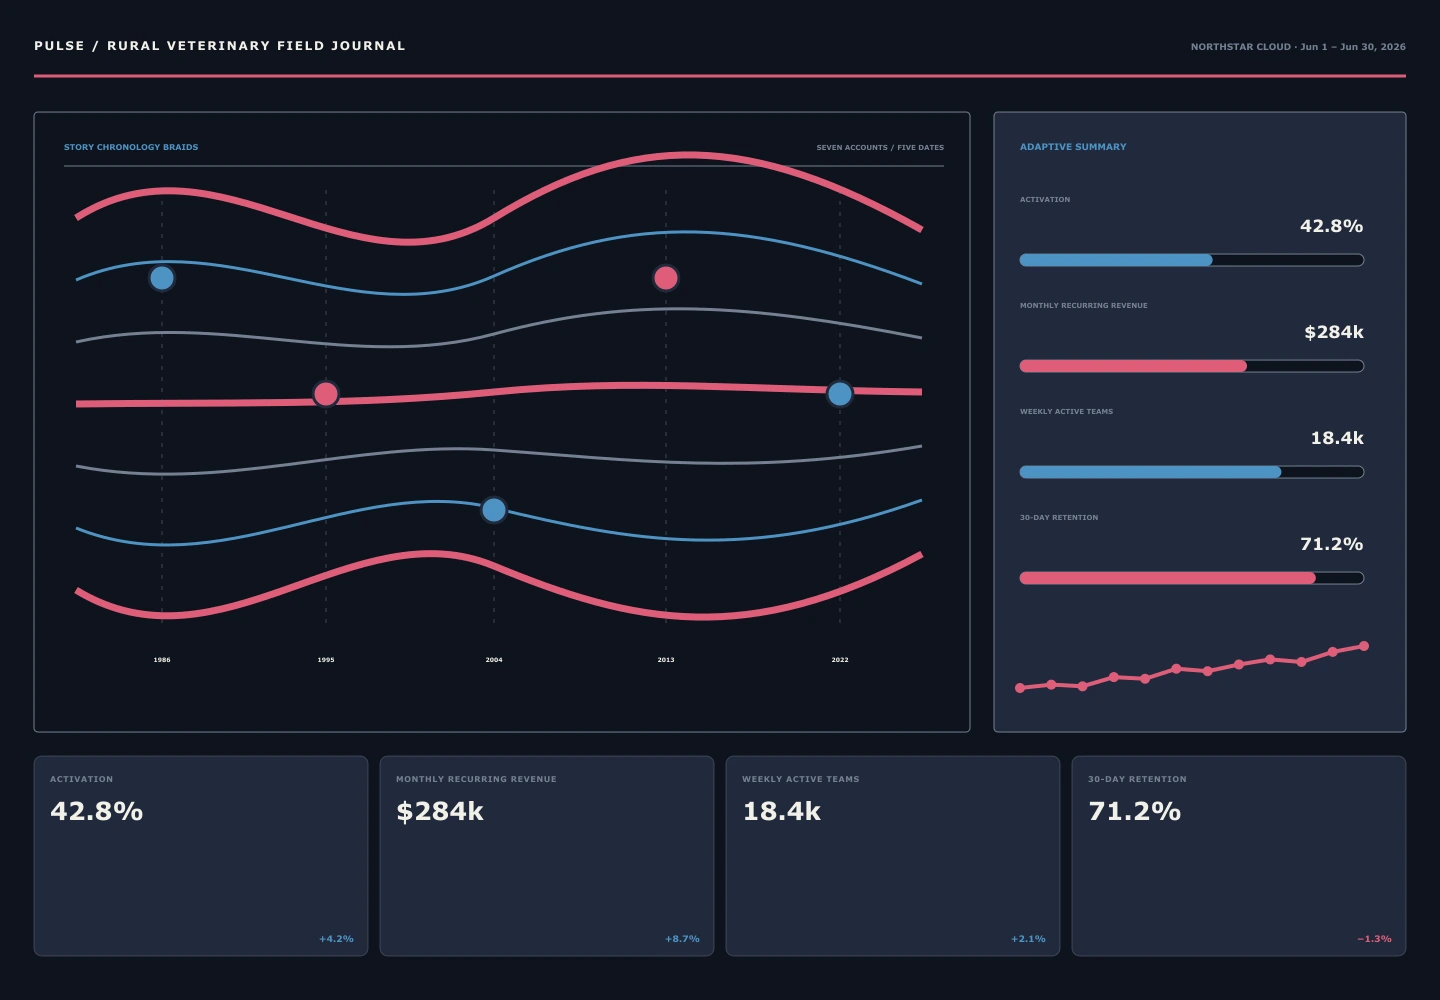Open the 30-Day Retention 71.2% card
The height and width of the screenshot is (1000, 1440).
click(1239, 856)
